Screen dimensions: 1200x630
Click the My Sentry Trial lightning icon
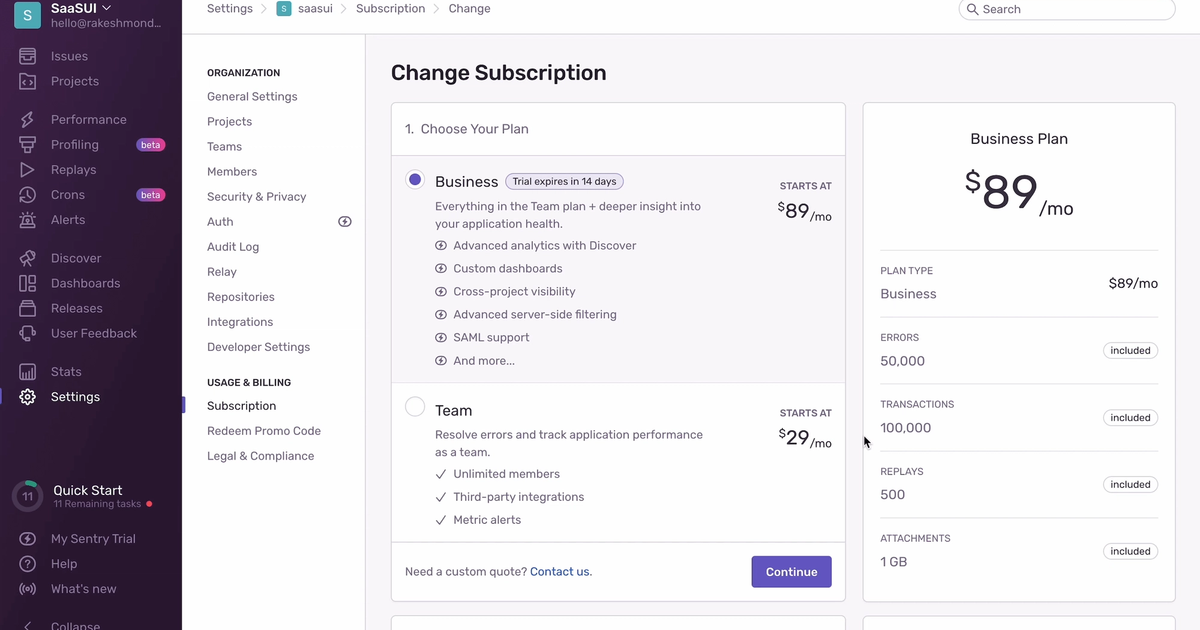coord(28,538)
